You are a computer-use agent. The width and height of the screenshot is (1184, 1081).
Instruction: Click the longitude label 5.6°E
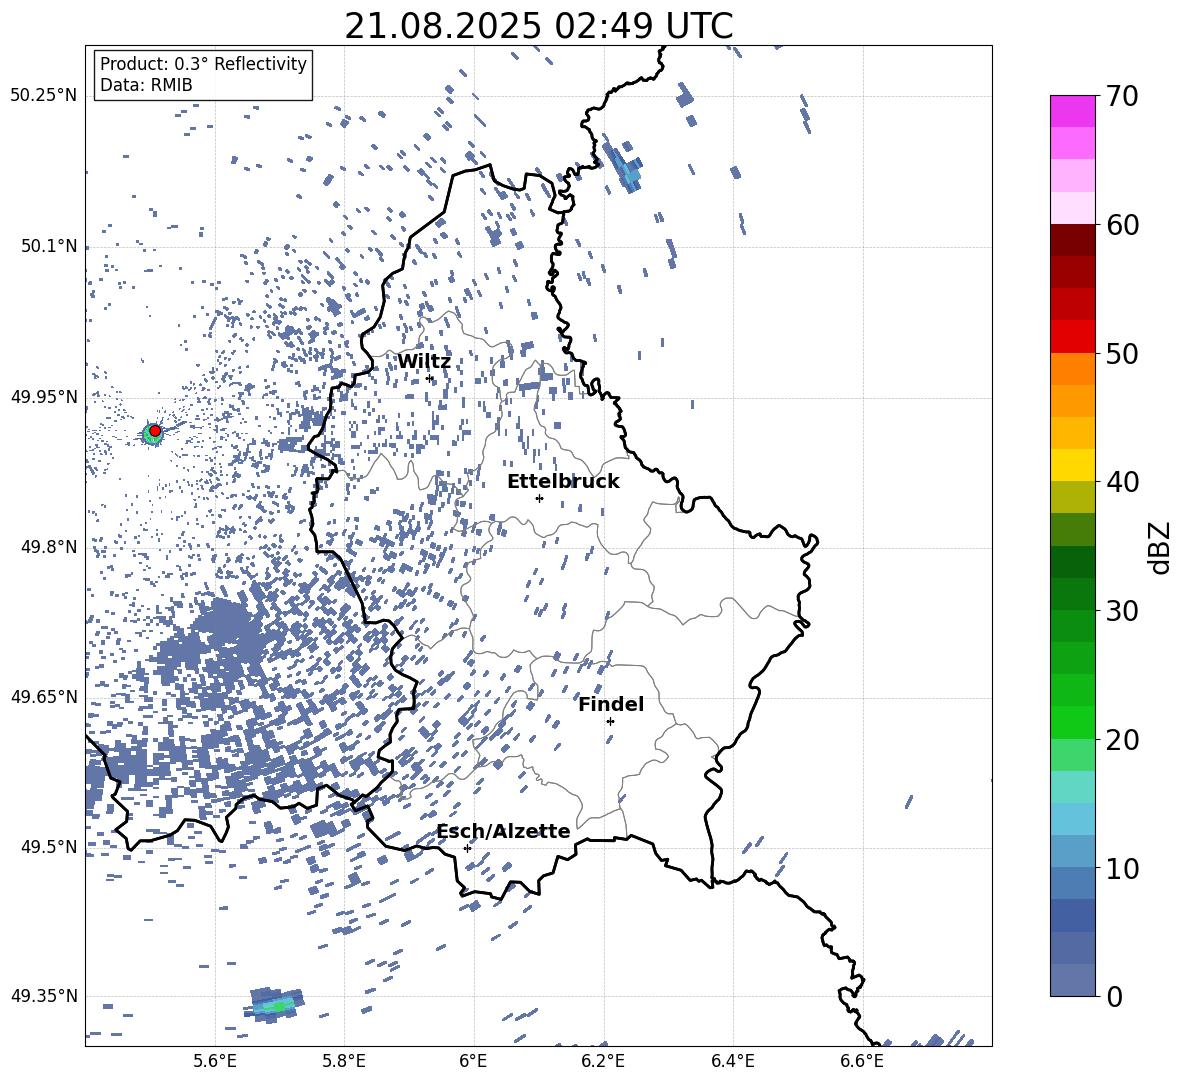[214, 1061]
